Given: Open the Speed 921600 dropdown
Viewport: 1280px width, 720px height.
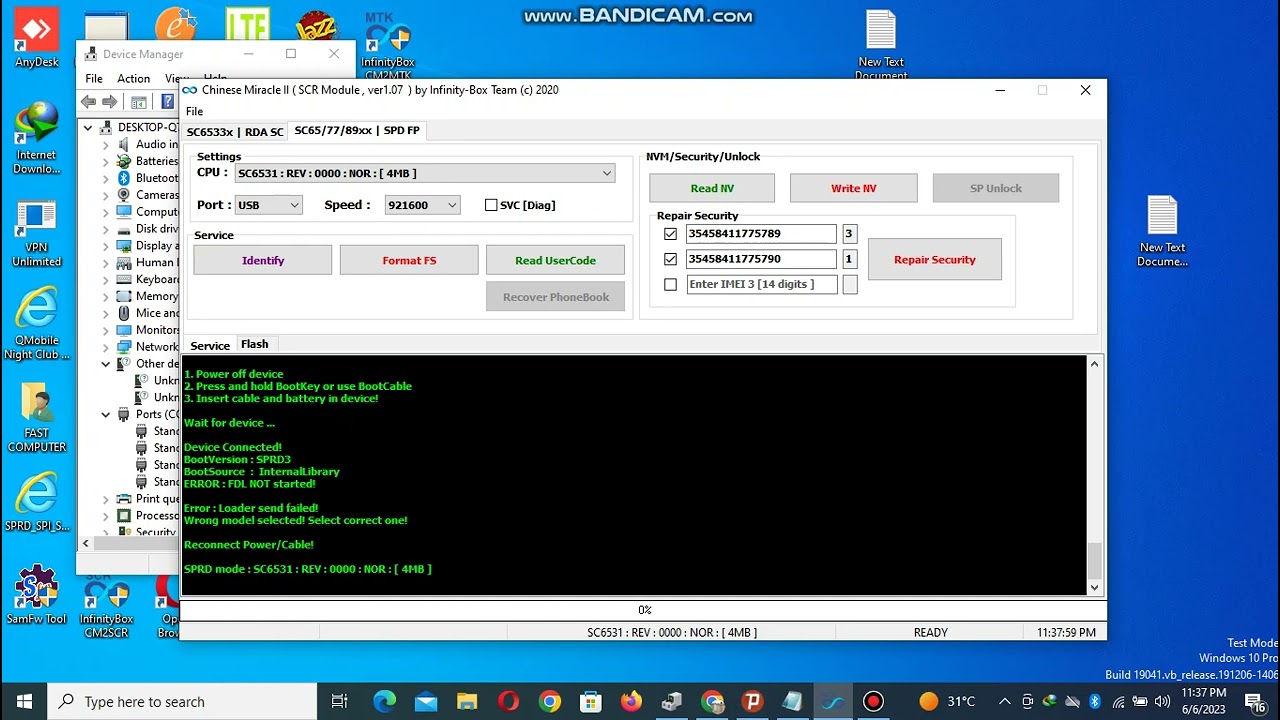Looking at the screenshot, I should 422,205.
